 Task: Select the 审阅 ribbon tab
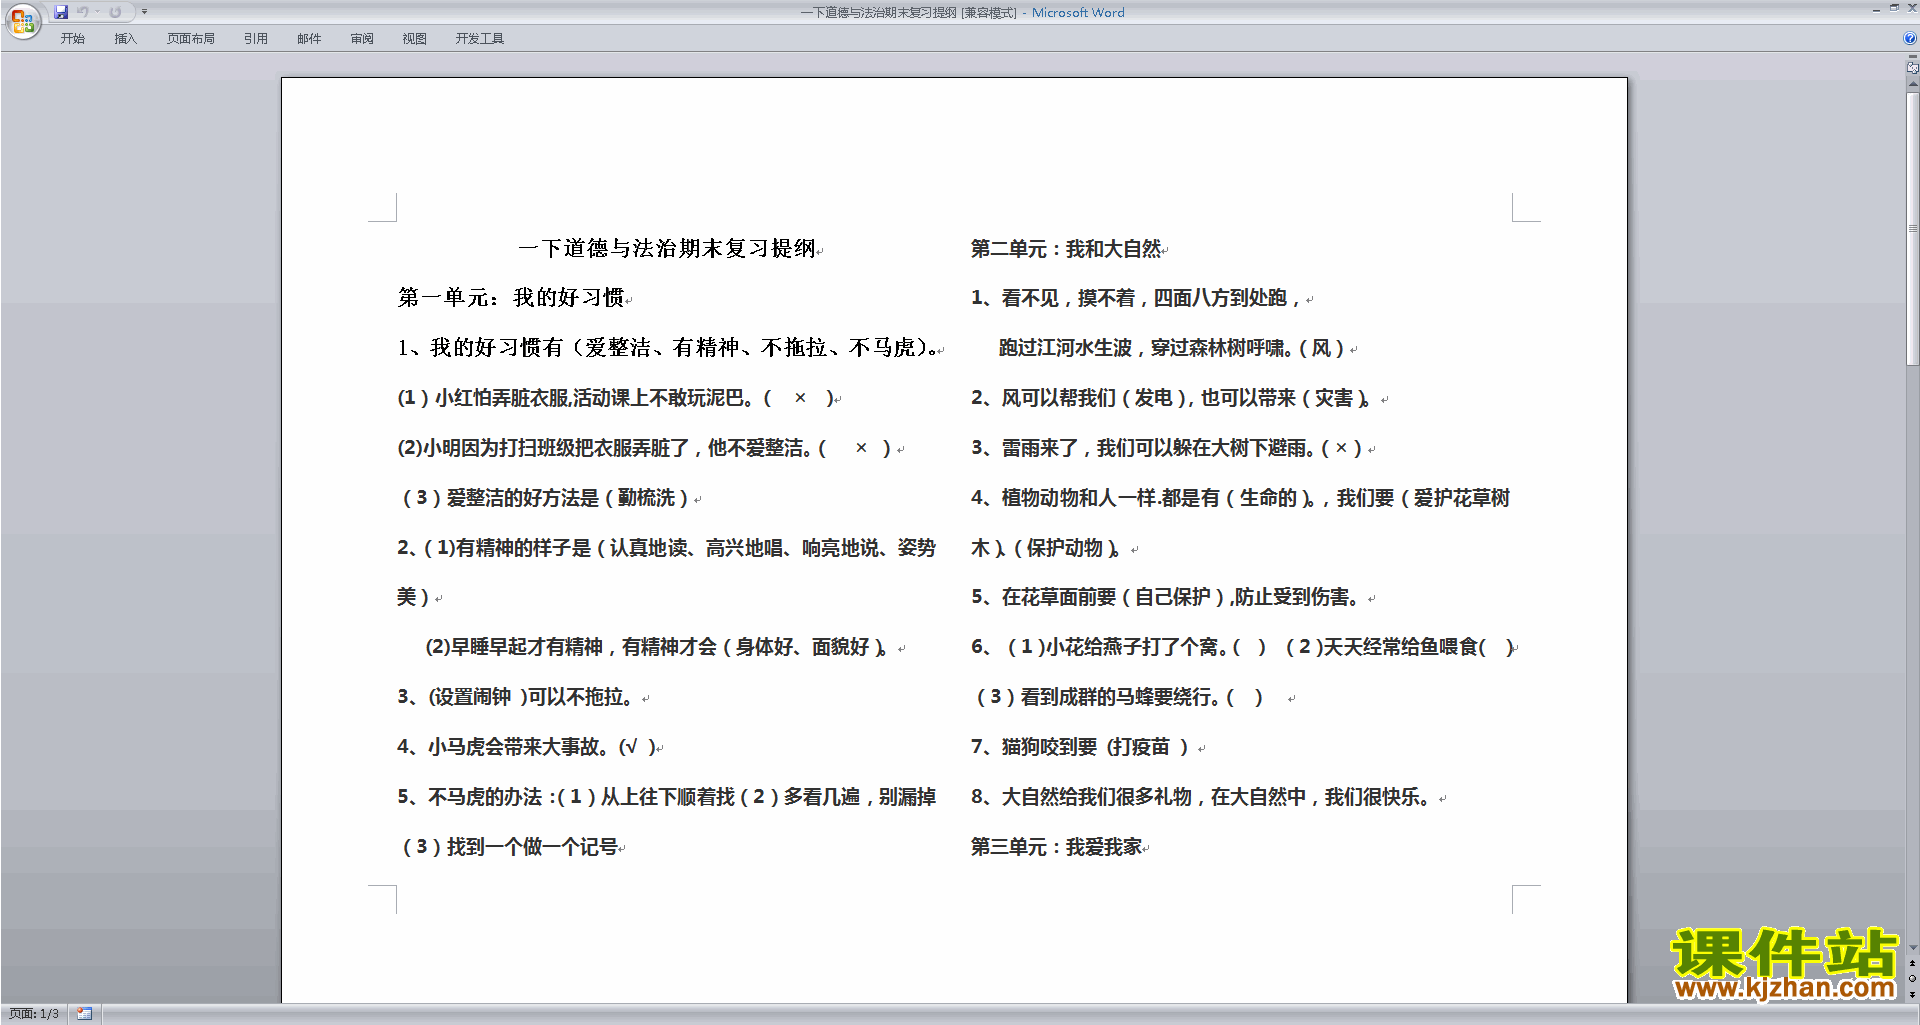click(x=362, y=38)
